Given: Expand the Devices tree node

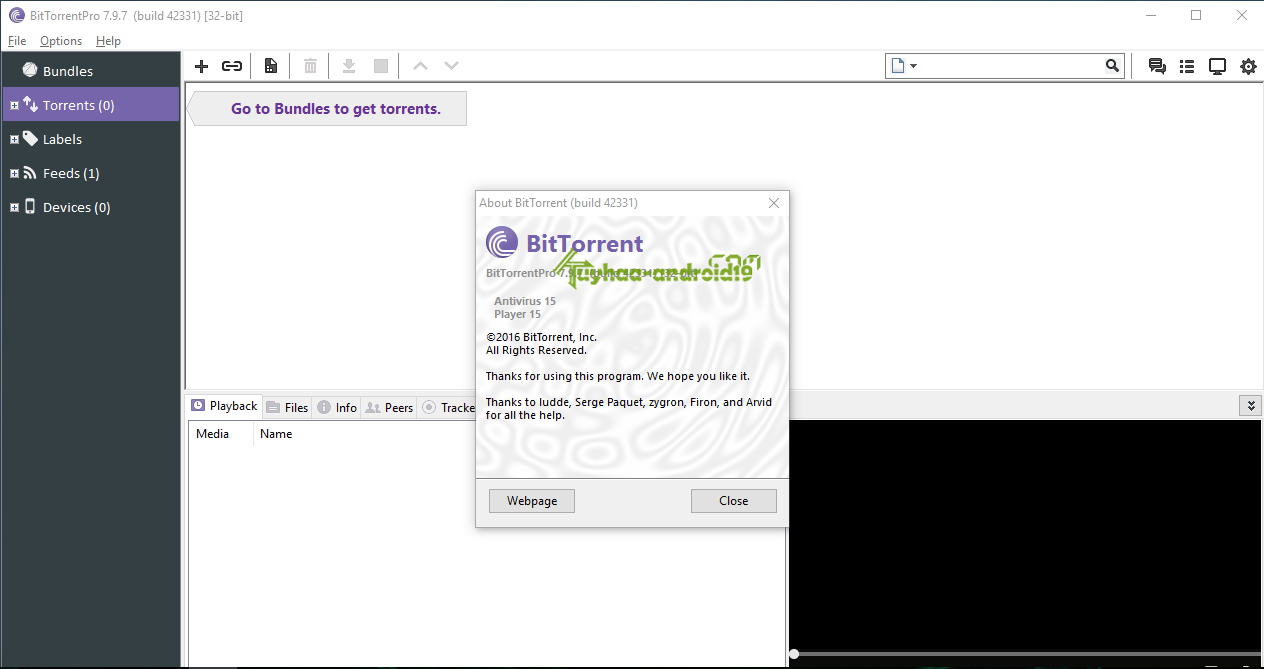Looking at the screenshot, I should 14,207.
